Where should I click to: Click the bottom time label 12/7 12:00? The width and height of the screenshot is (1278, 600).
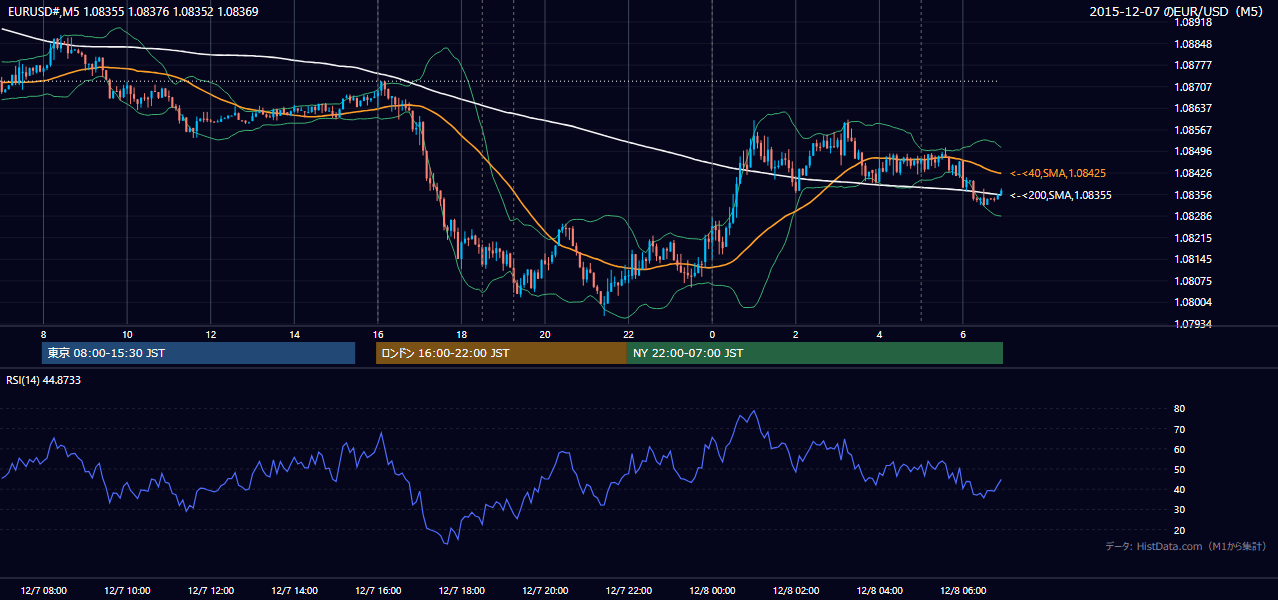(210, 591)
